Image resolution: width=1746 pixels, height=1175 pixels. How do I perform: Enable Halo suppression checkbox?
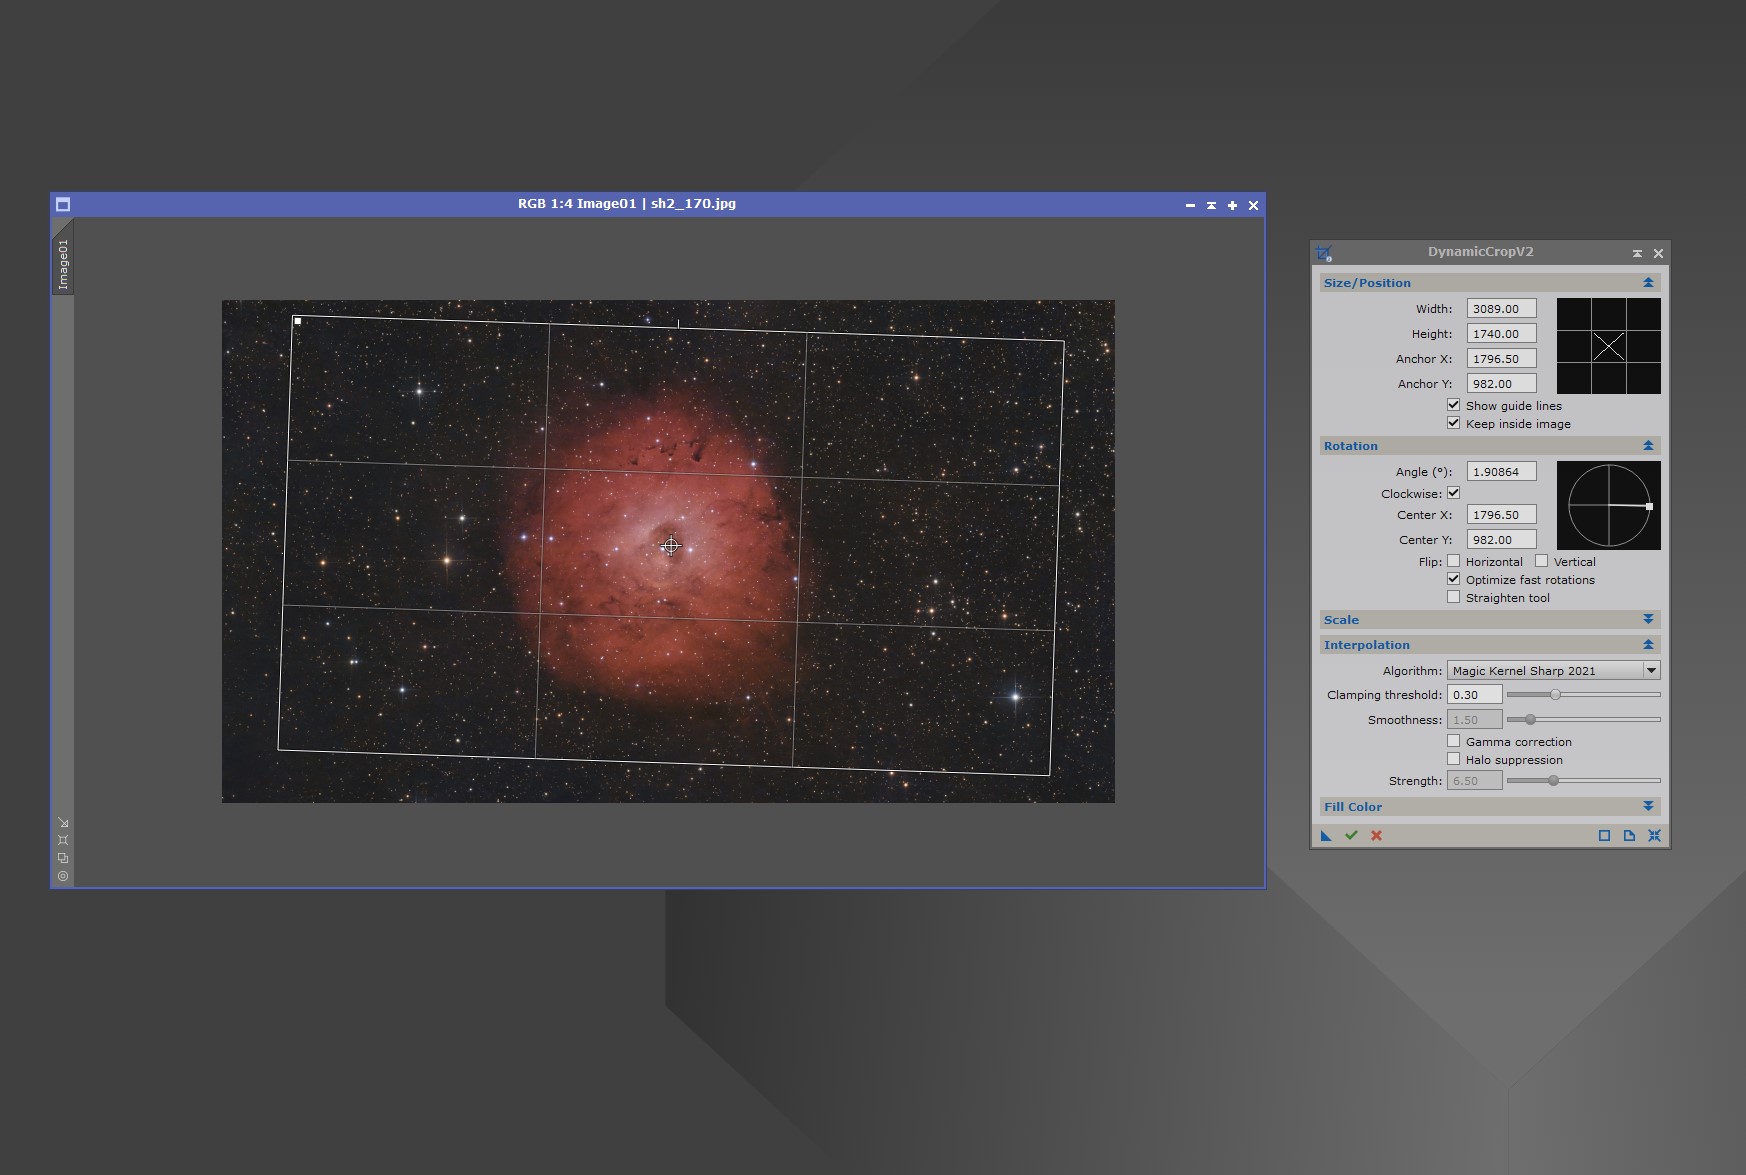(x=1453, y=759)
